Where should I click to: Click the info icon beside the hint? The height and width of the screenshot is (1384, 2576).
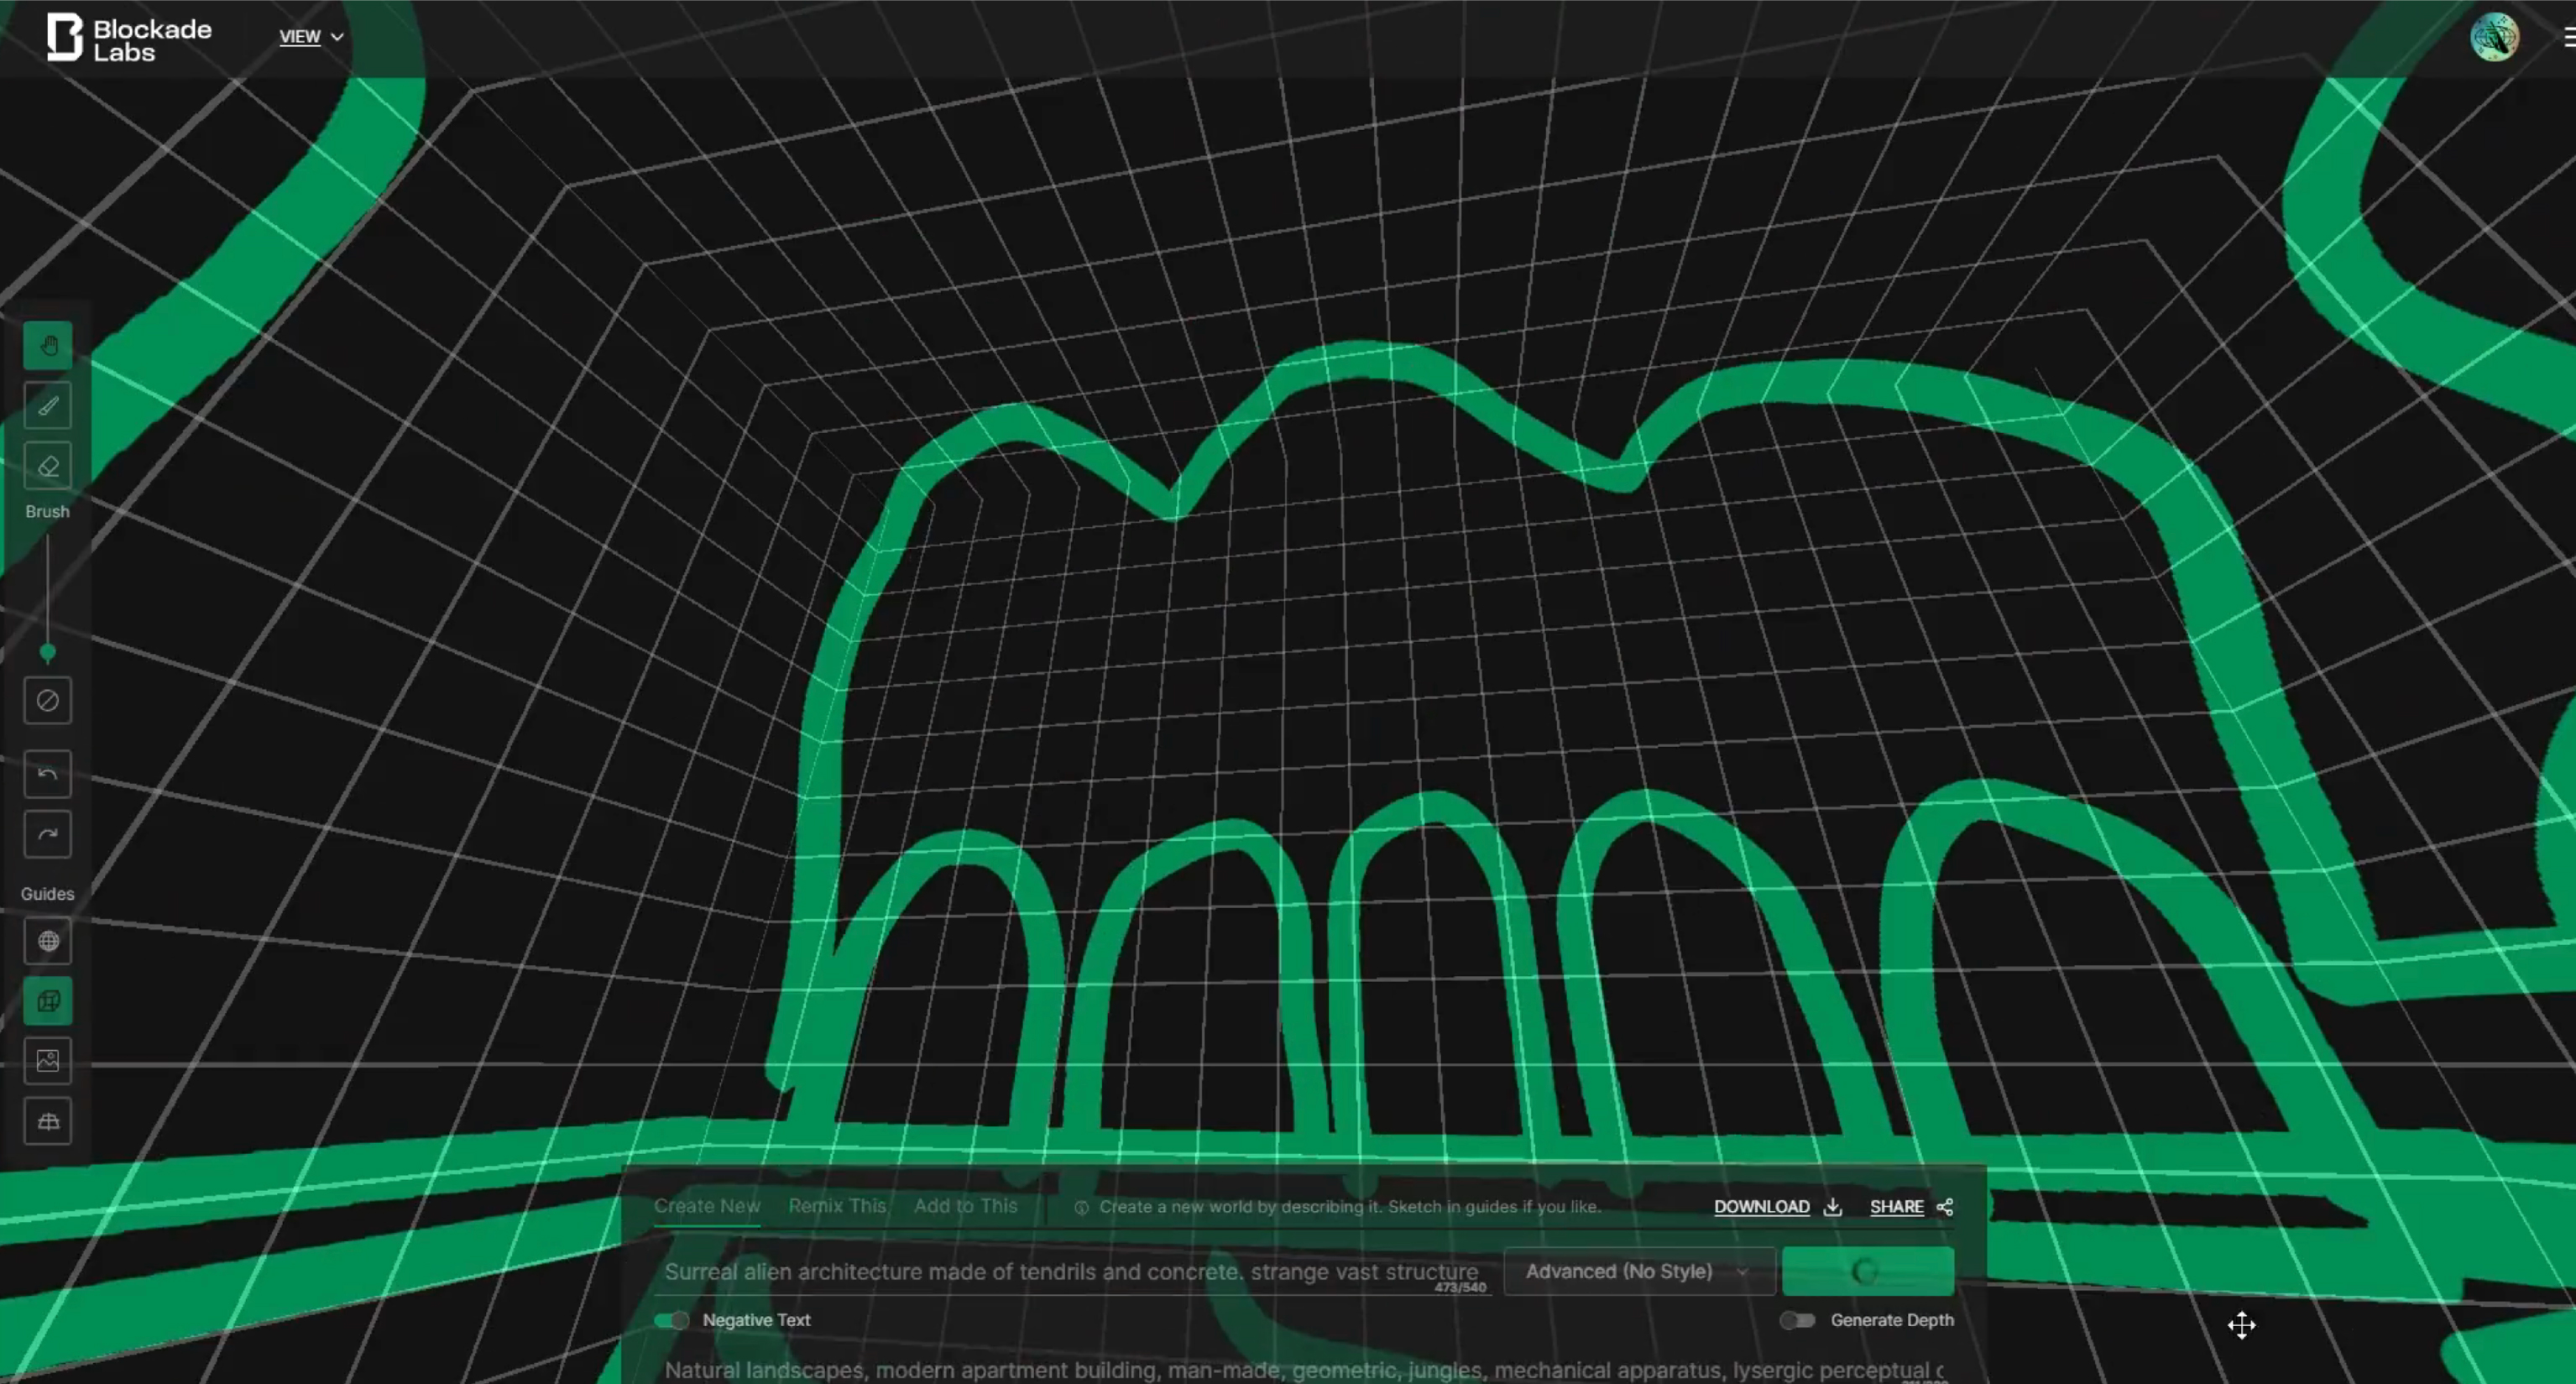[x=1081, y=1208]
